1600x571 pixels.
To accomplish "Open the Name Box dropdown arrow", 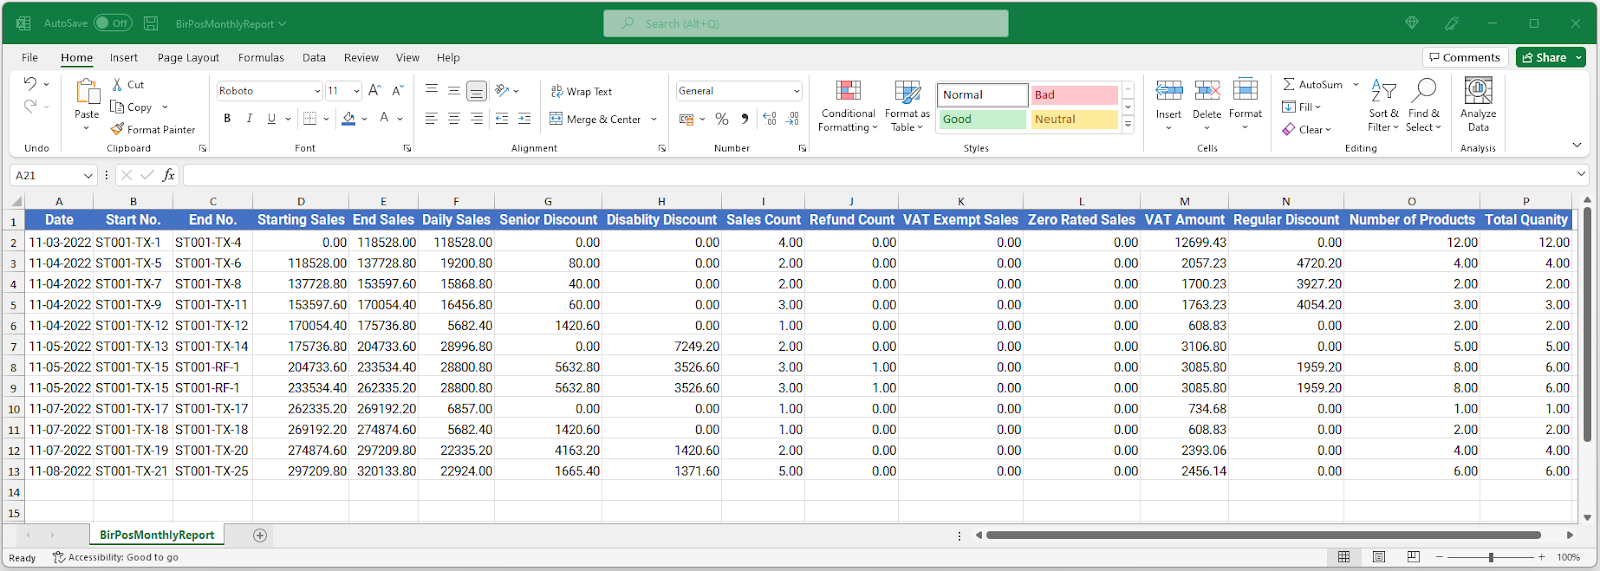I will point(88,175).
